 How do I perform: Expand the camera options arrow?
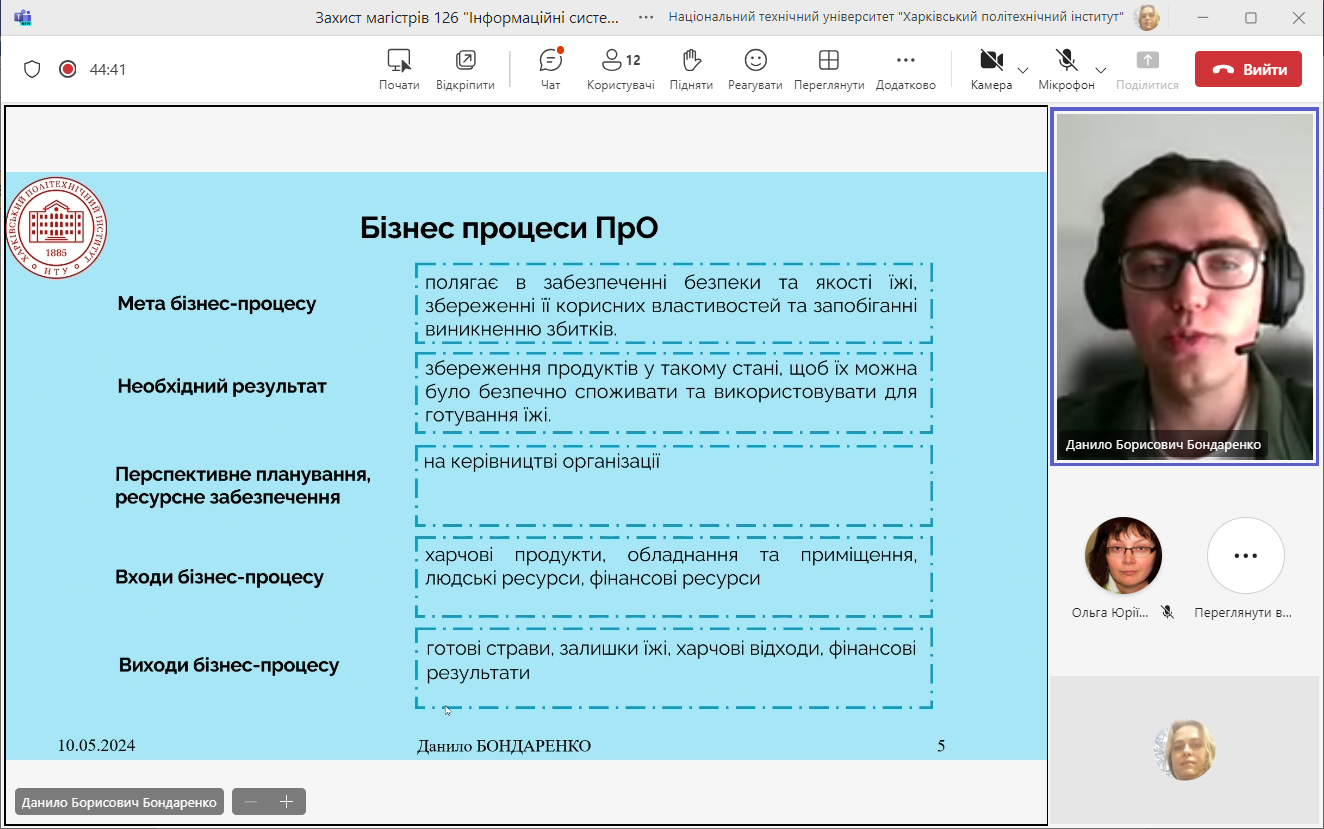coord(1022,70)
